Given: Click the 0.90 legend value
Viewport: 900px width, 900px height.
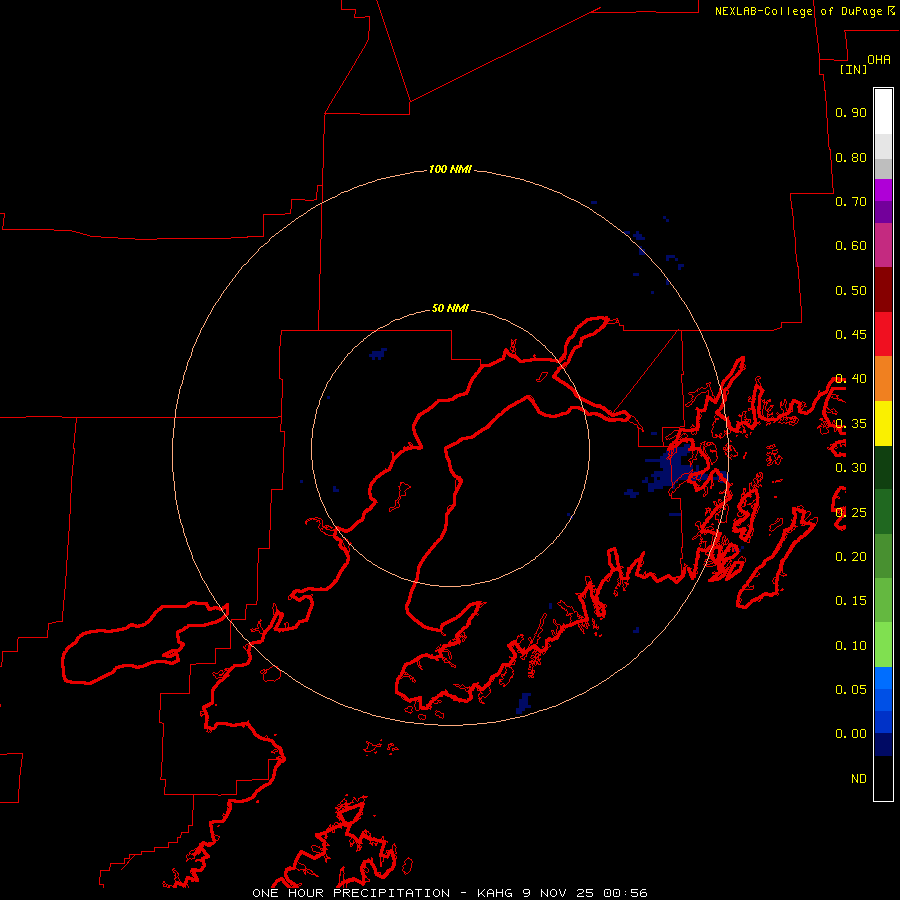Looking at the screenshot, I should pos(851,112).
